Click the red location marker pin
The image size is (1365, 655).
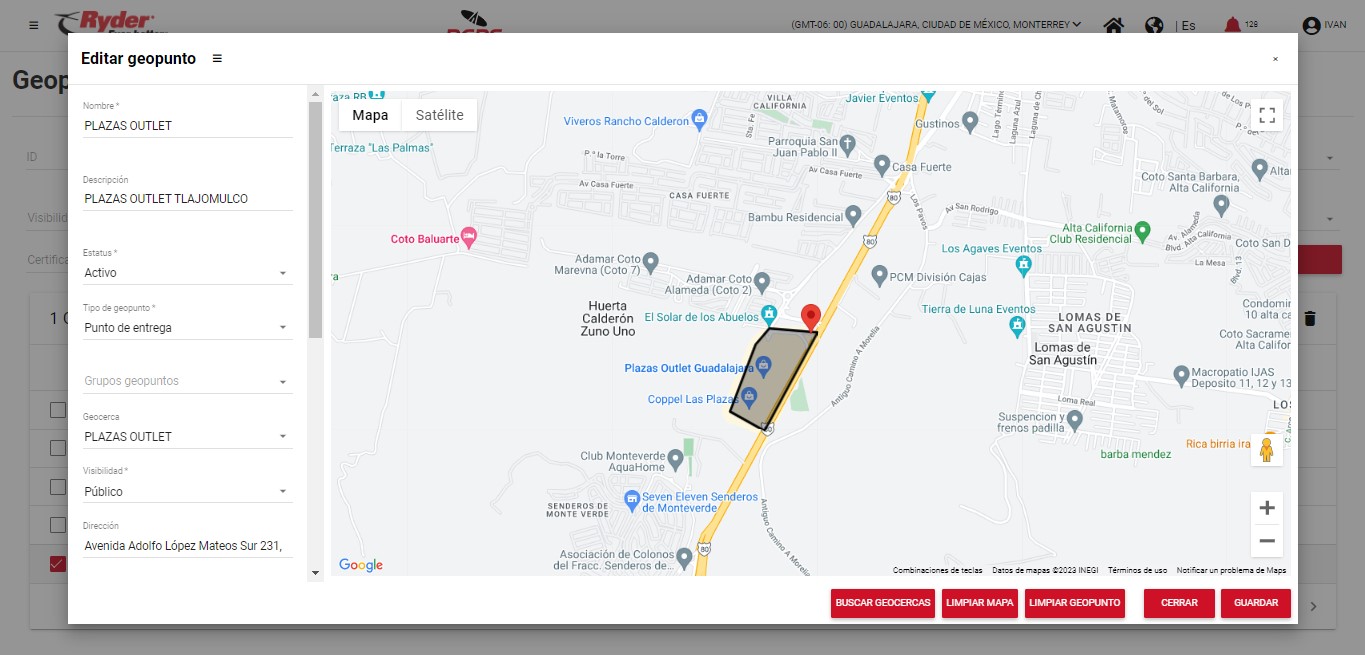tap(811, 316)
